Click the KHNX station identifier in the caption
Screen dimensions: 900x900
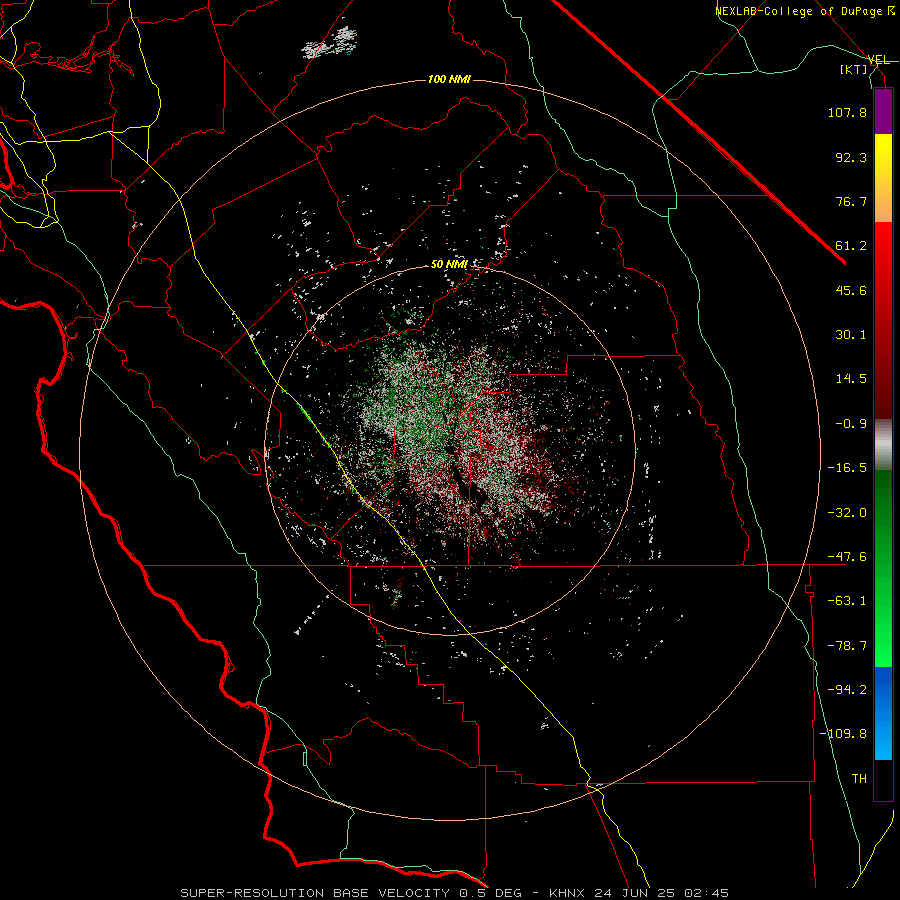pos(566,893)
